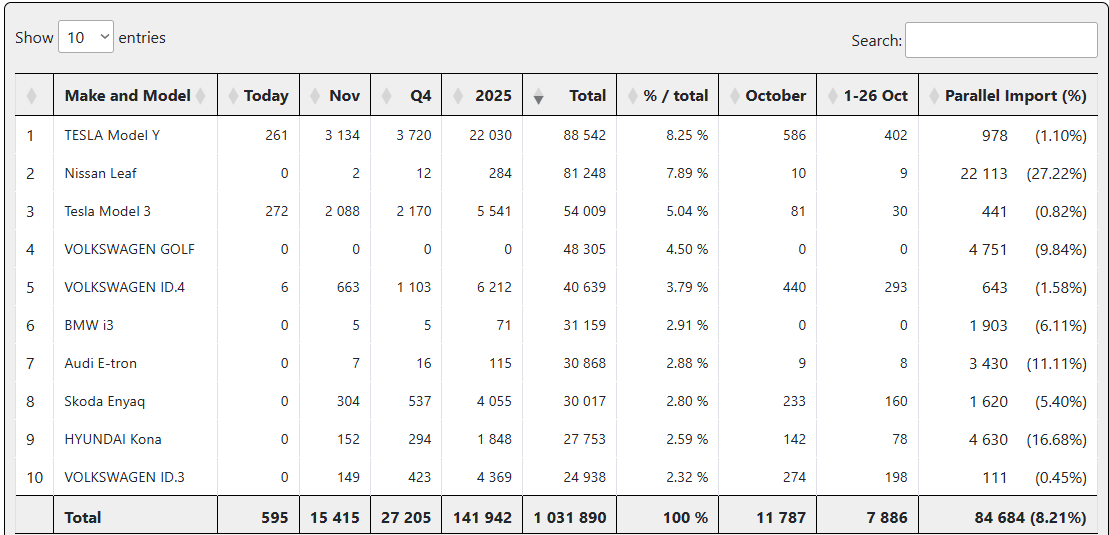Select the TESLA Model Y name cell
Viewport: 1109px width, 535px height.
112,135
